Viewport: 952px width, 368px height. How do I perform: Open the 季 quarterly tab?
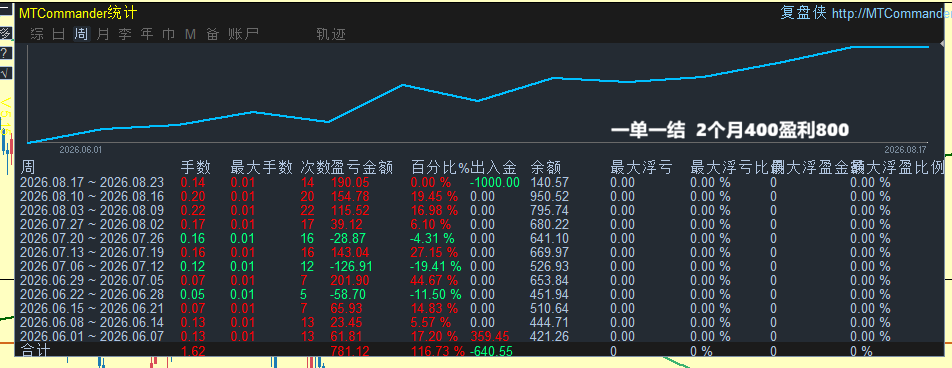pyautogui.click(x=125, y=35)
